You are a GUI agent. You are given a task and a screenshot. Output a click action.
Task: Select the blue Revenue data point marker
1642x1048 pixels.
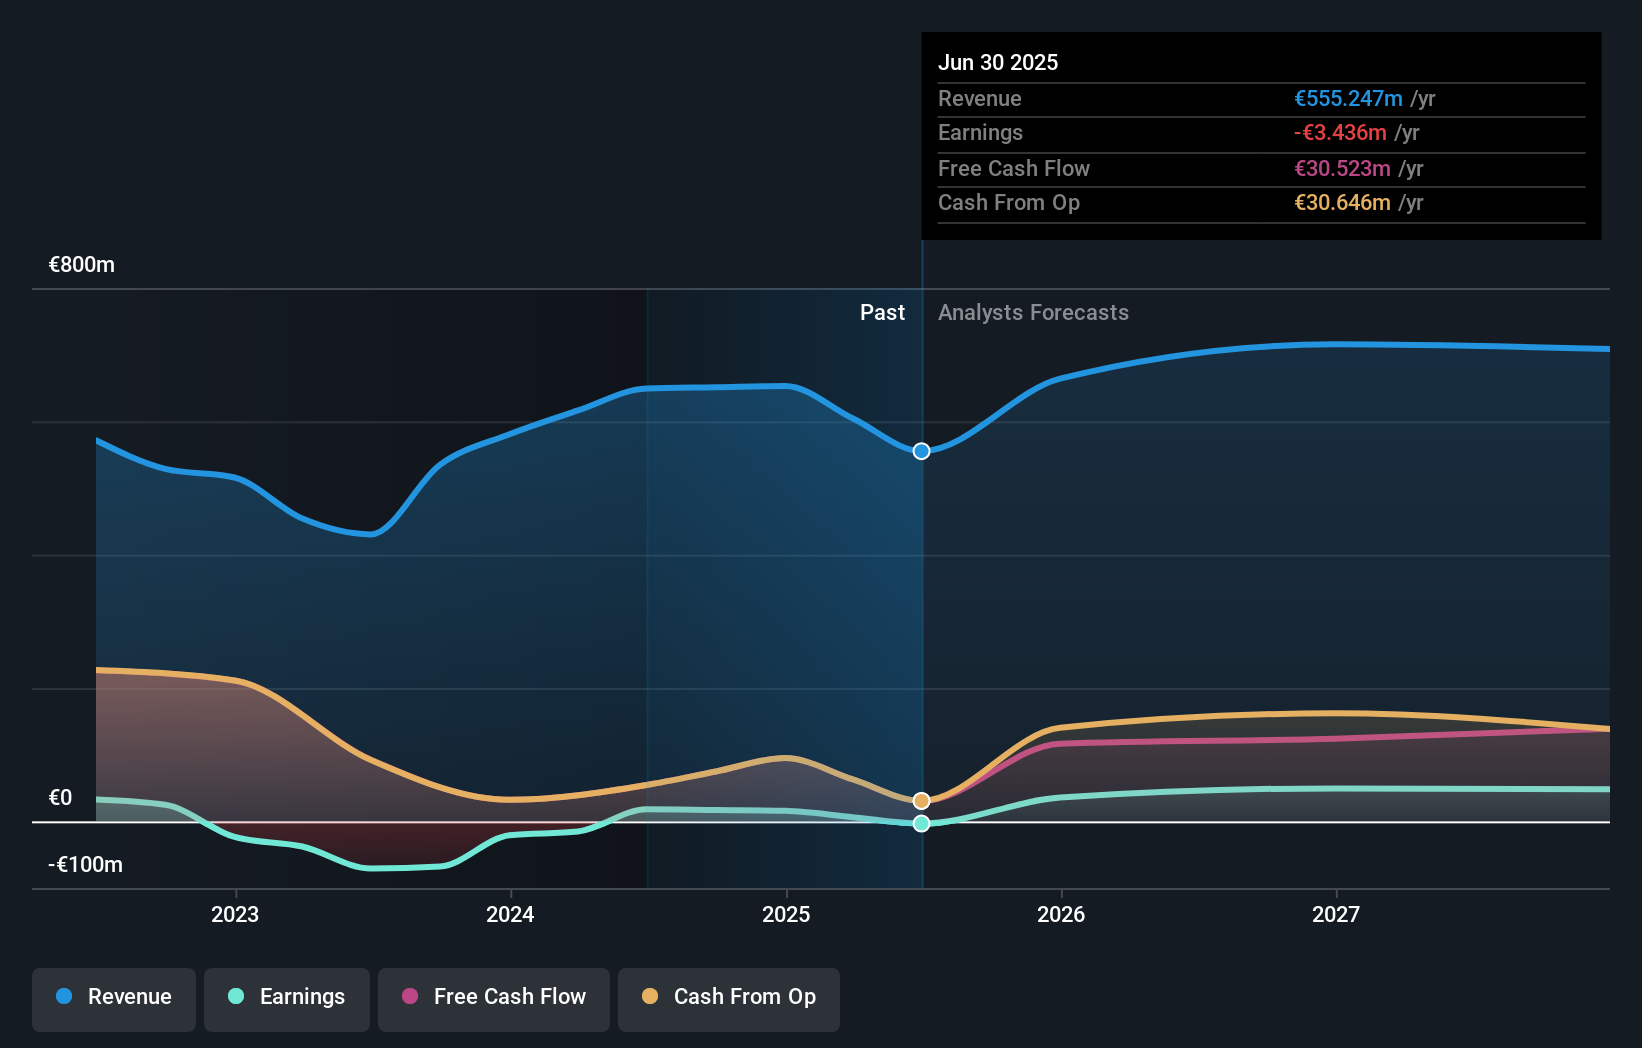coord(920,451)
